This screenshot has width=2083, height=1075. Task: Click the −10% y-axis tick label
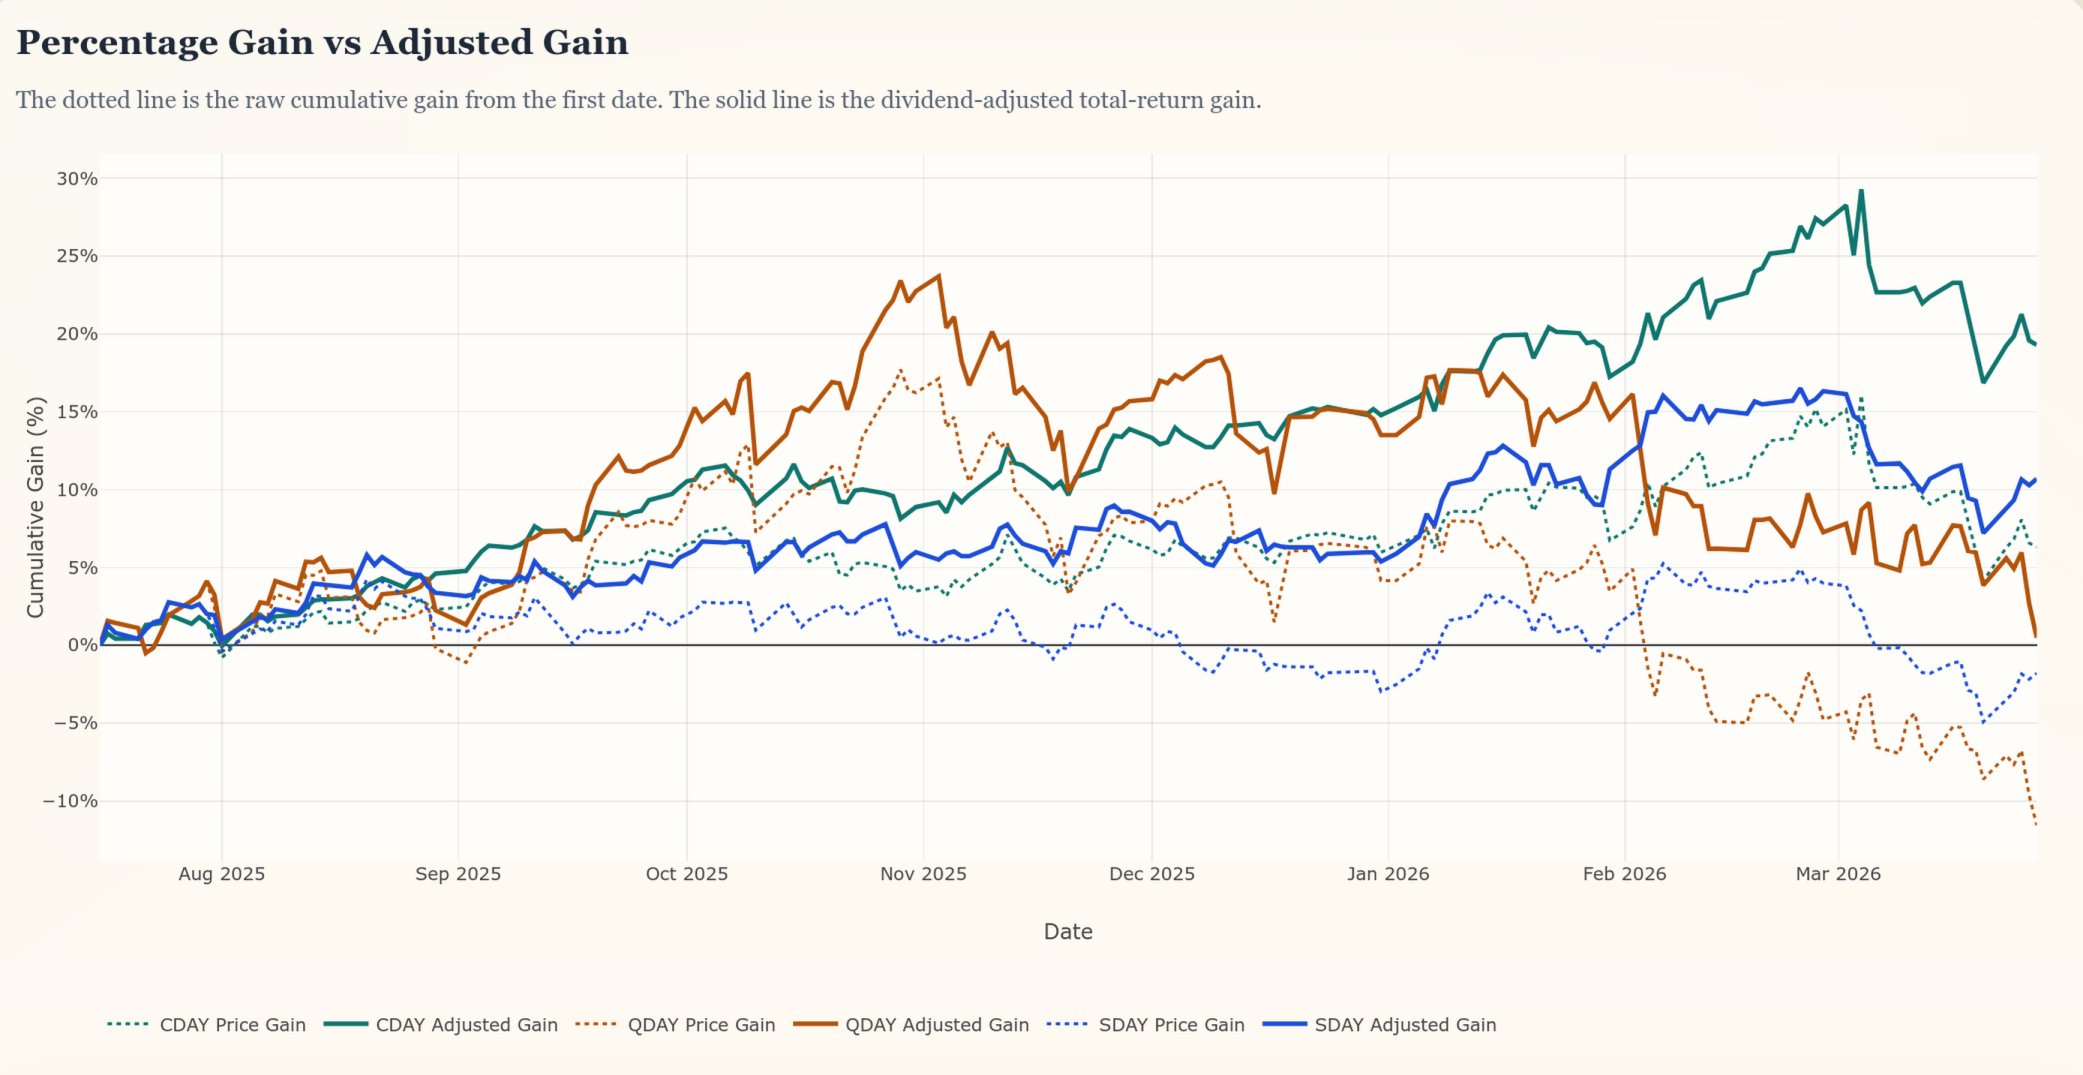coord(70,801)
